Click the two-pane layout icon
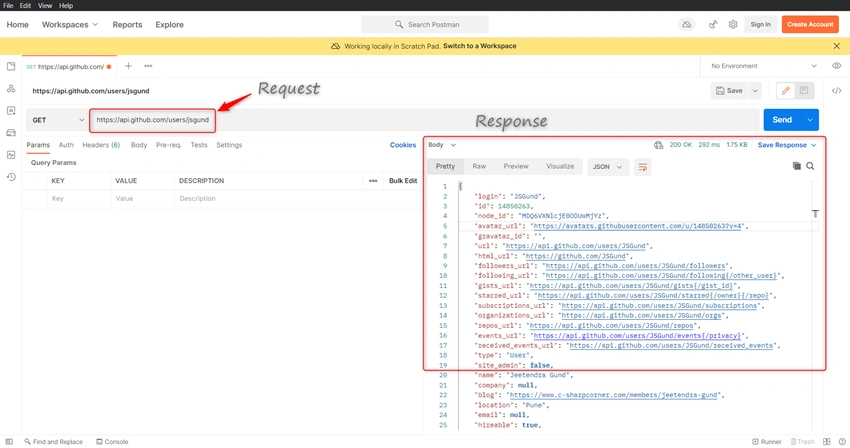 click(x=827, y=441)
